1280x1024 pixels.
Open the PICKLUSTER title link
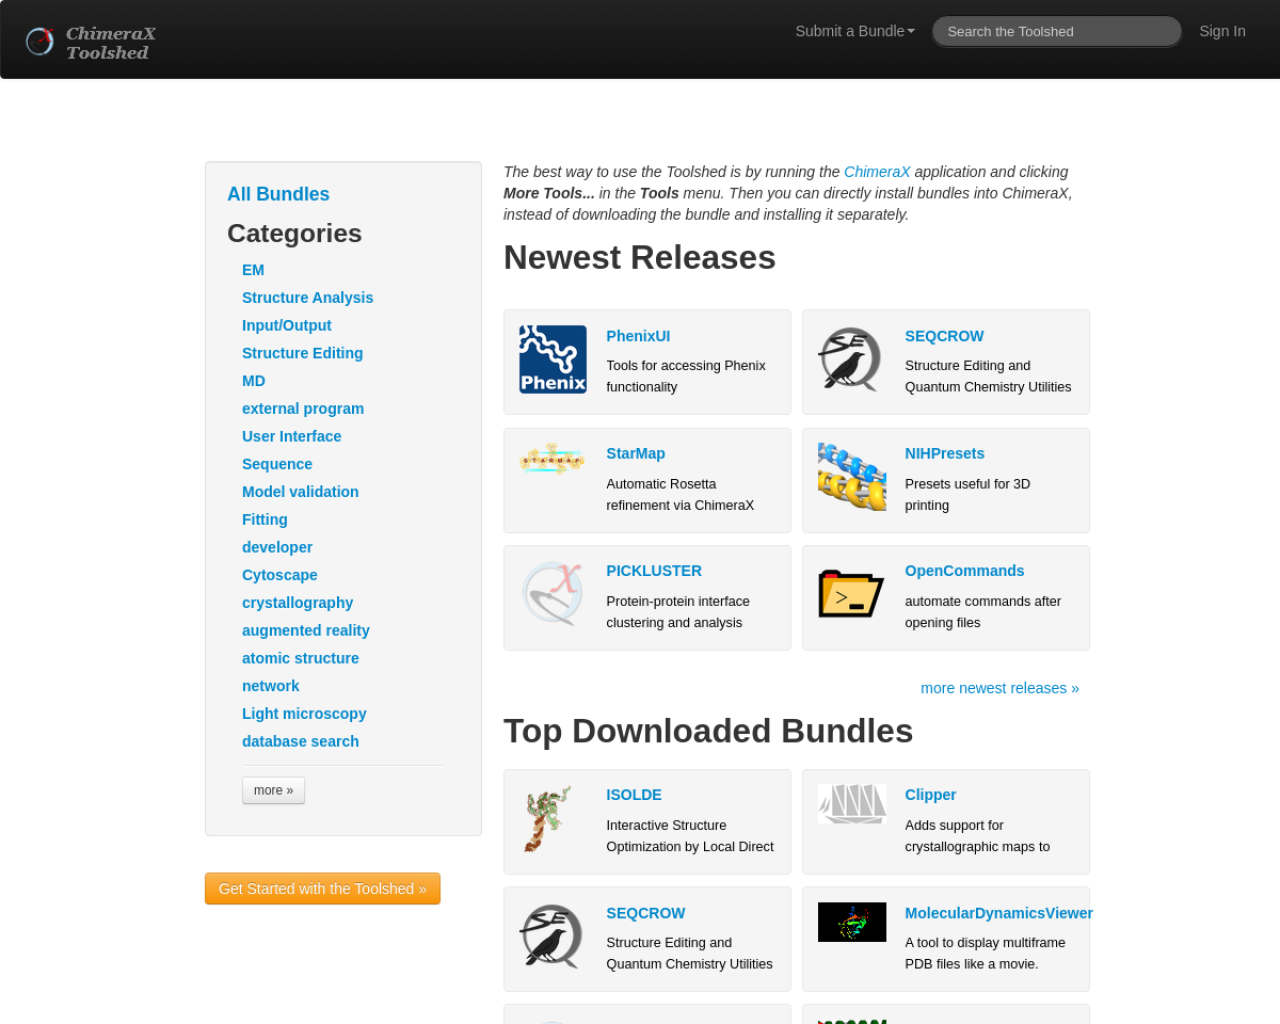(x=654, y=571)
